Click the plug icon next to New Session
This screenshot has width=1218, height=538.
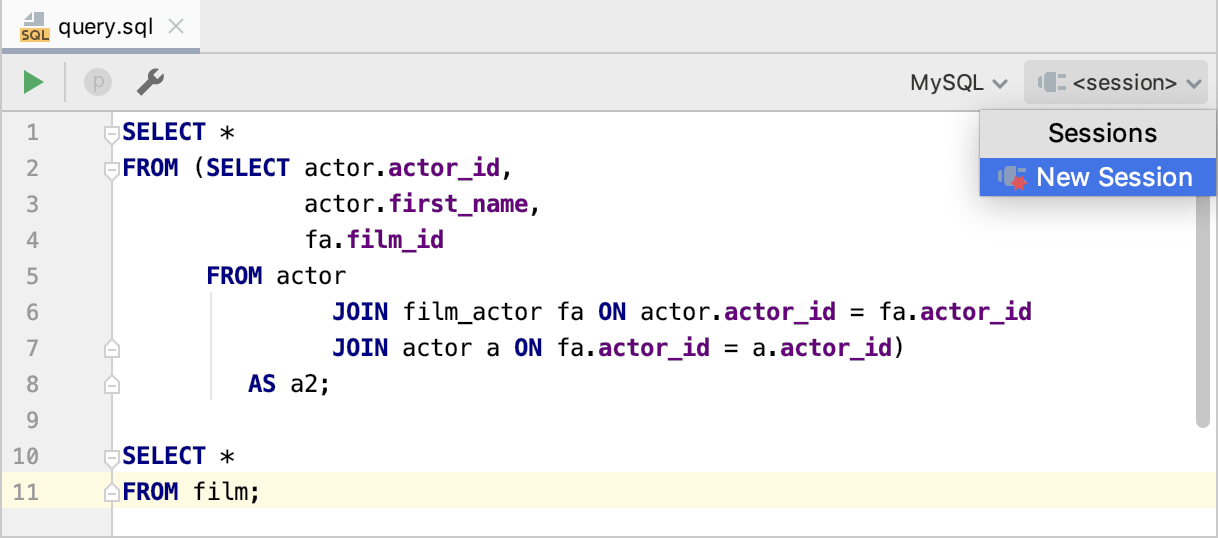tap(1013, 178)
